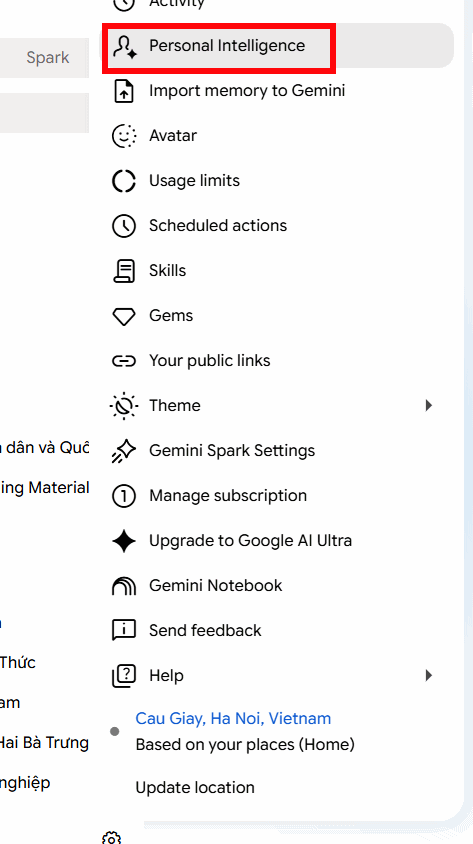Image resolution: width=473 pixels, height=844 pixels.
Task: Click the grey box below Spark
Action: [45, 112]
